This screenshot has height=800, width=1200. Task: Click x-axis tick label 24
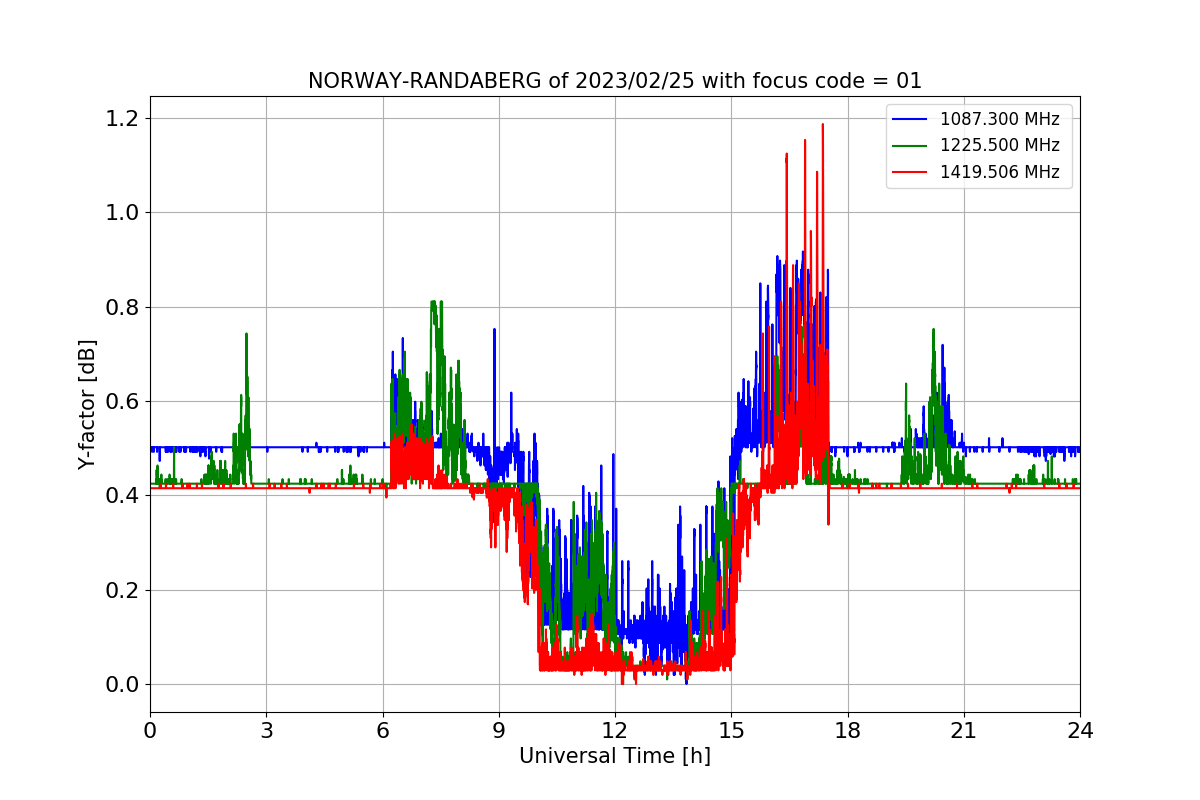(1080, 731)
